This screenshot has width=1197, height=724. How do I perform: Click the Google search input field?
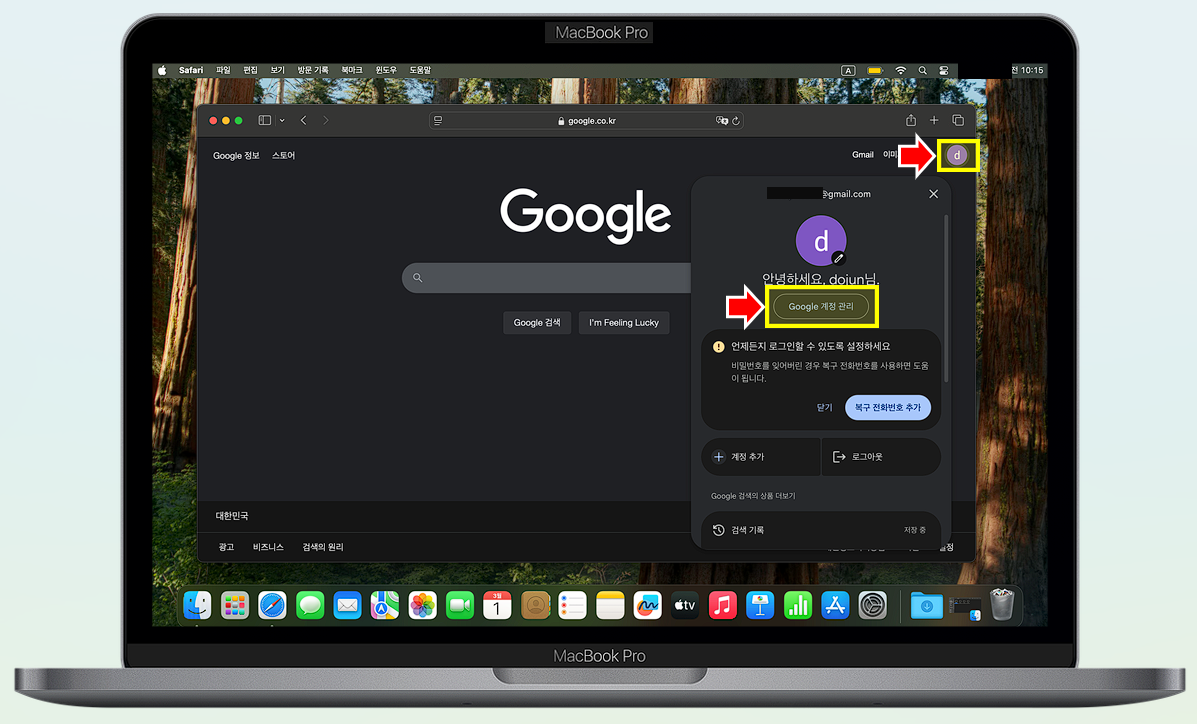coord(547,277)
